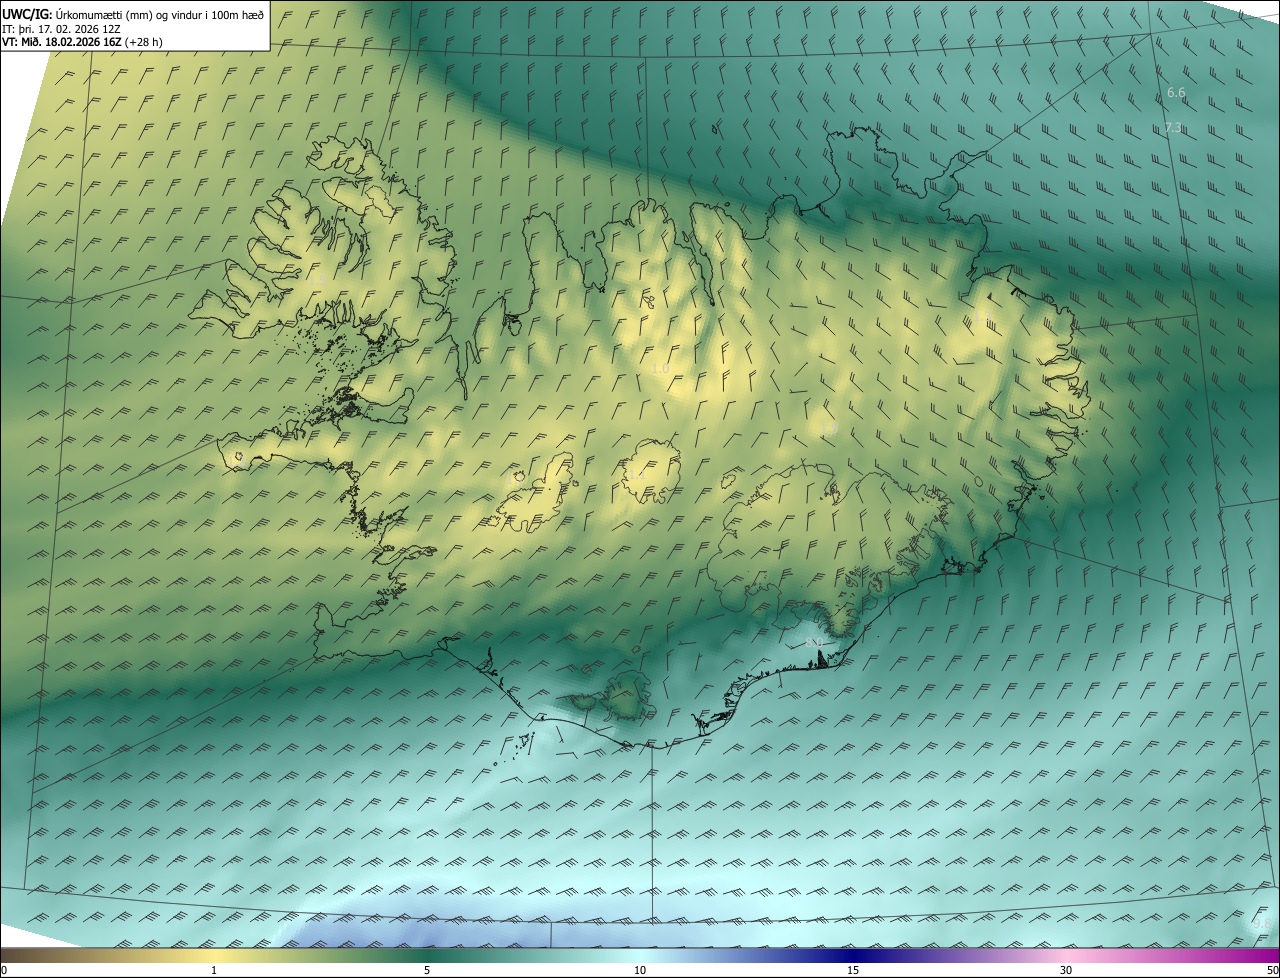Click the '8.0' value label on the south coast
Screen dimensions: 1280x978
tap(814, 643)
